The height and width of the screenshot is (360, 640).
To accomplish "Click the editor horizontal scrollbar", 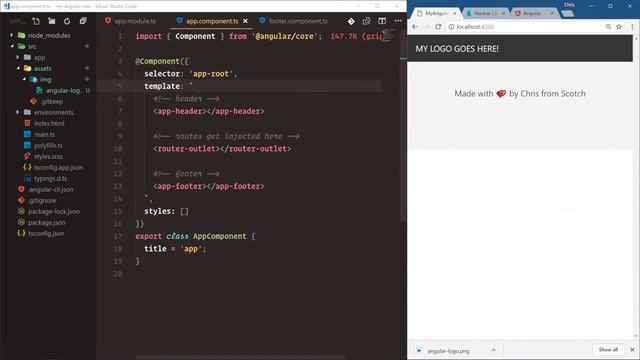I will click(x=240, y=357).
